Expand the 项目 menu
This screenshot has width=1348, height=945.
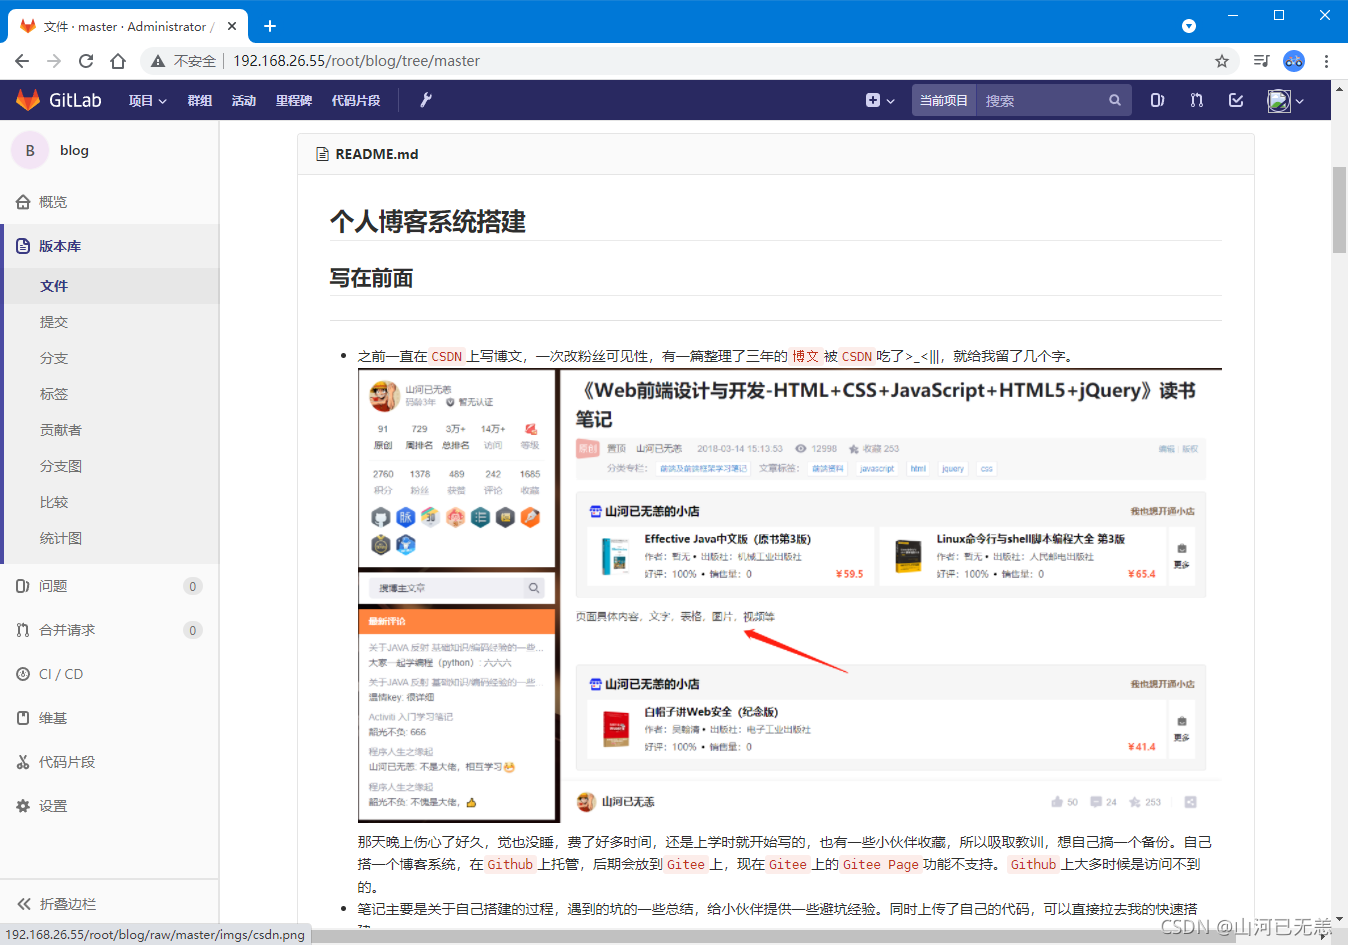coord(148,100)
